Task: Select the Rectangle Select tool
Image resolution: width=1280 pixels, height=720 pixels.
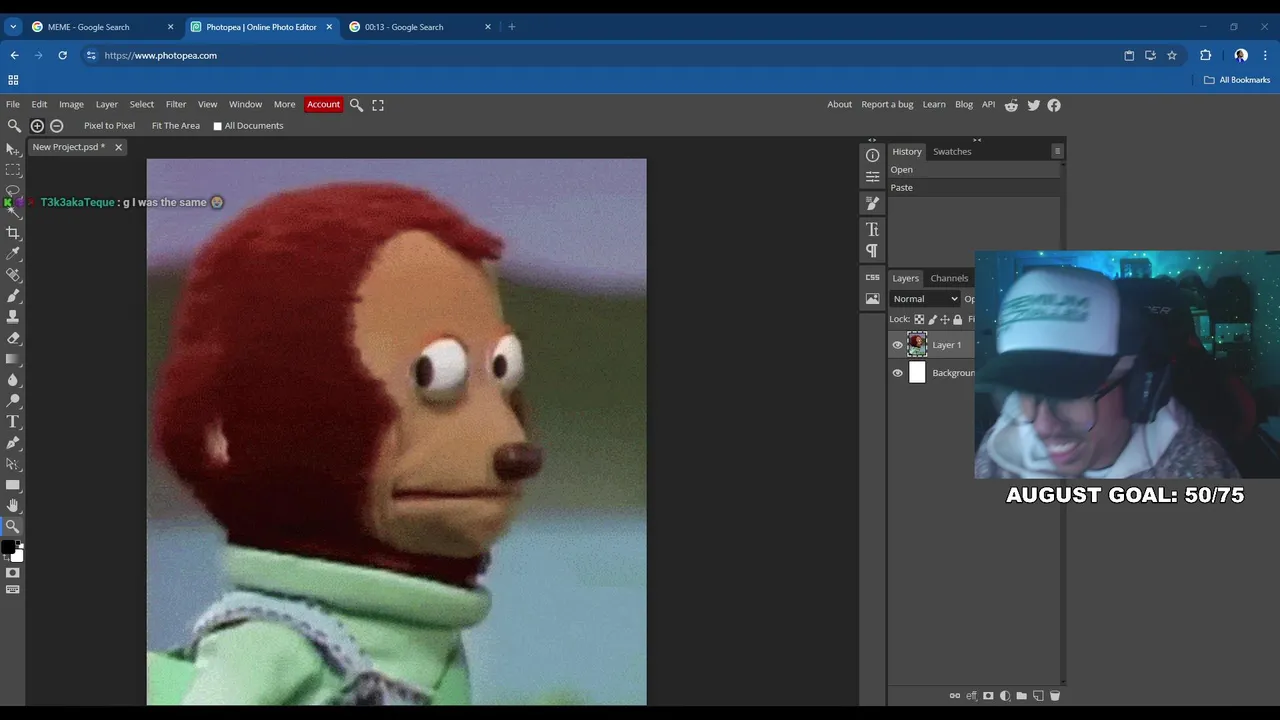Action: pos(13,170)
